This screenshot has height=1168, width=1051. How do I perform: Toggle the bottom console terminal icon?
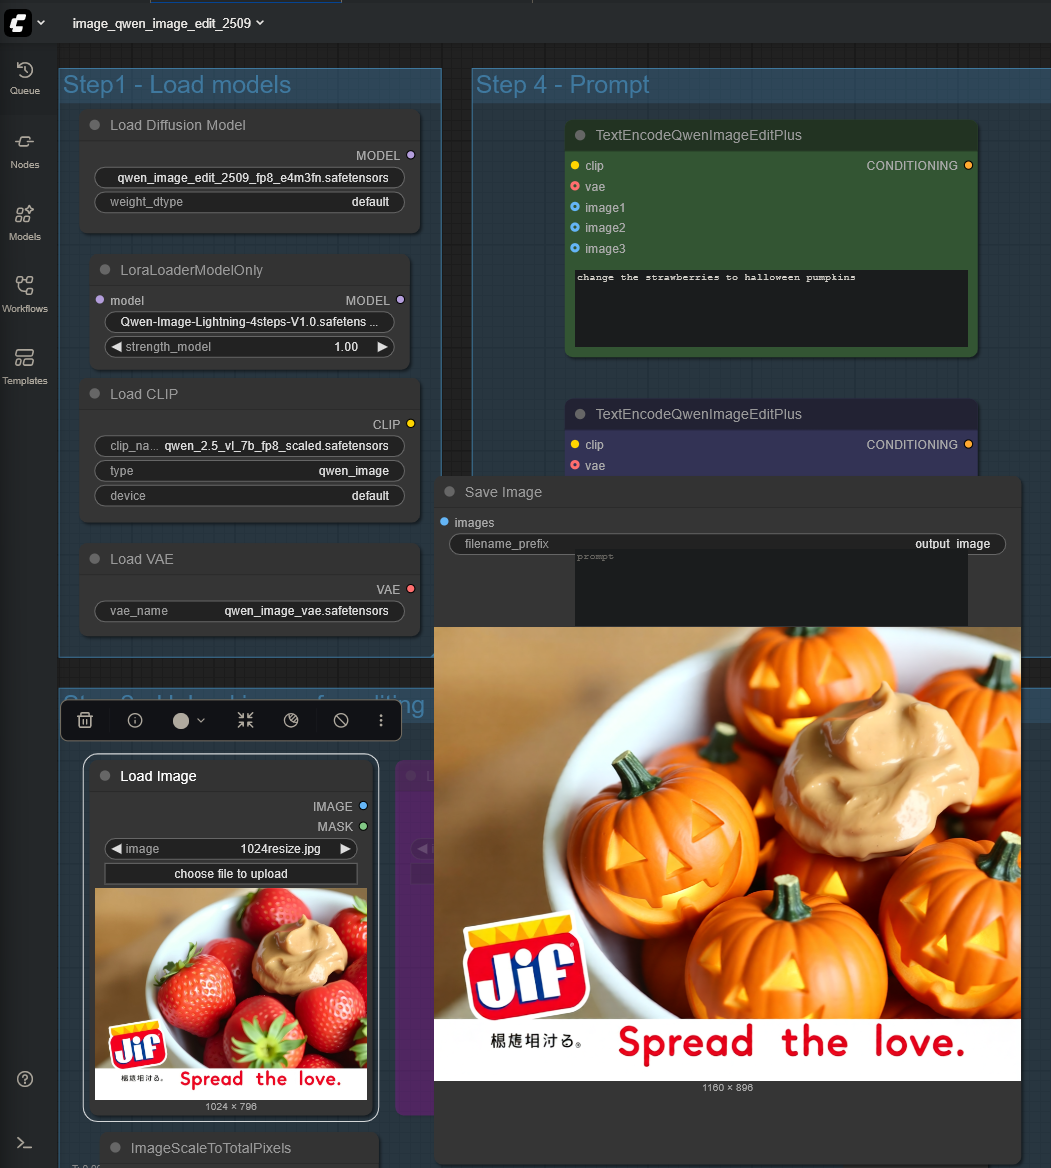pyautogui.click(x=25, y=1143)
